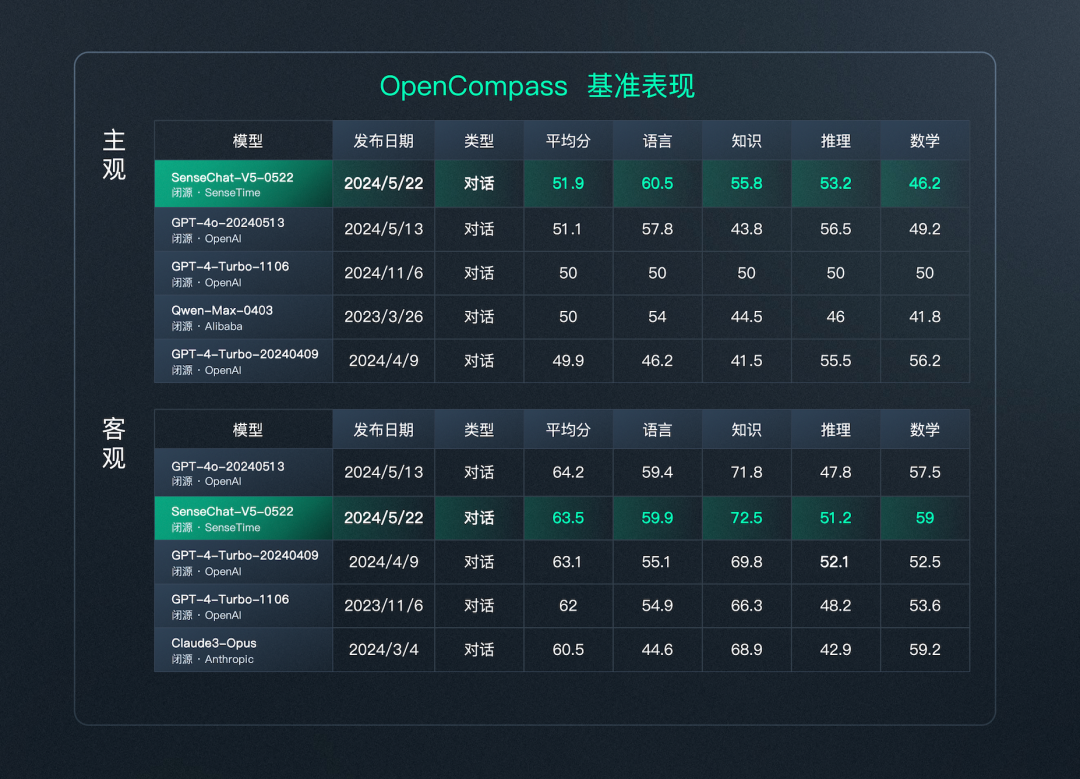The width and height of the screenshot is (1080, 779).
Task: Click the 客观 section label
Action: point(114,443)
